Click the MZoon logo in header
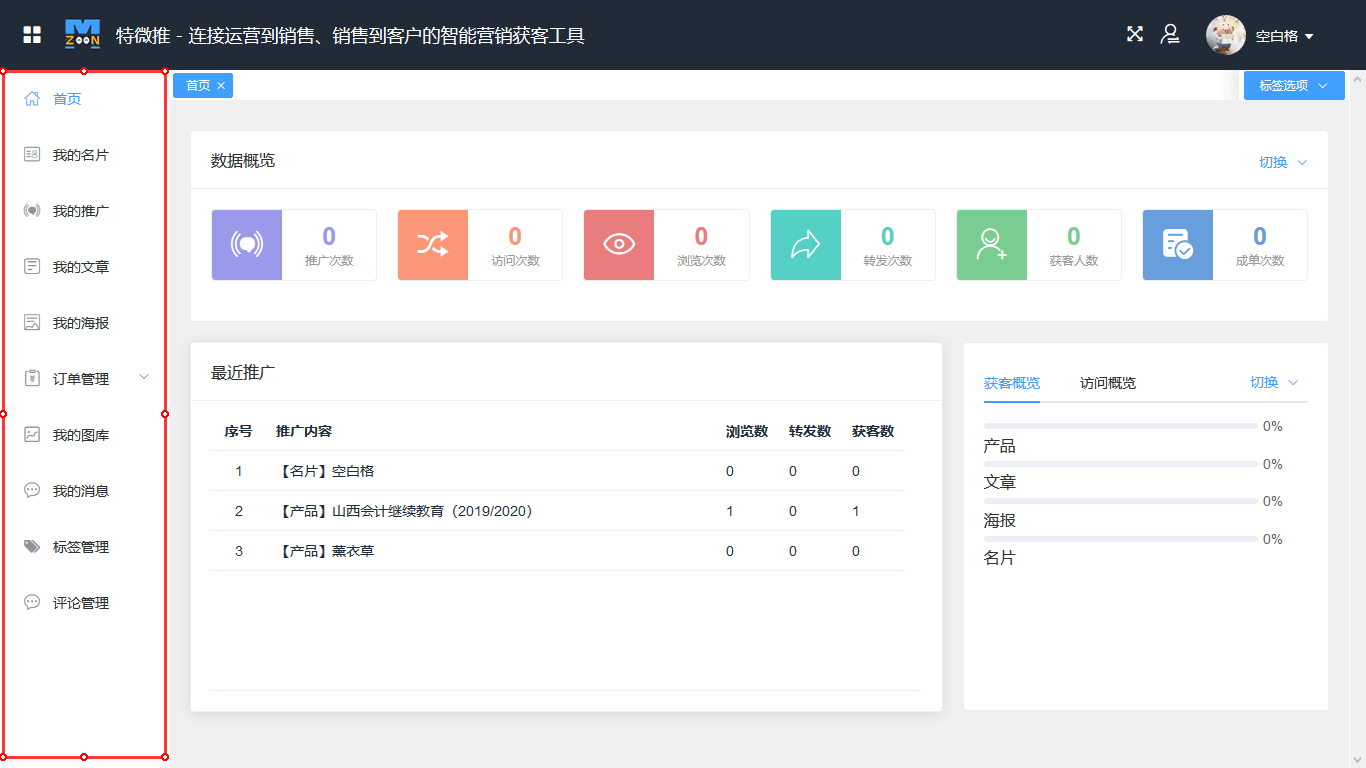 [82, 34]
